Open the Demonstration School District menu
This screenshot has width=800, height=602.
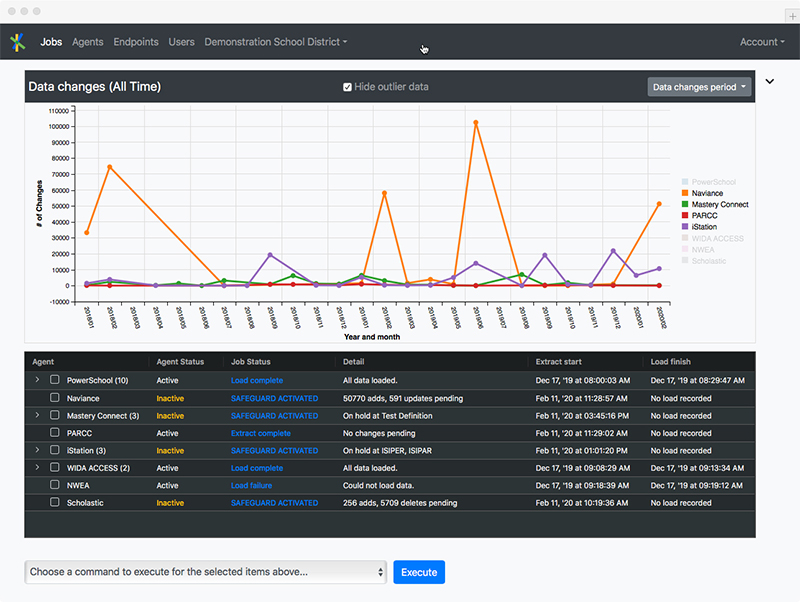click(x=276, y=42)
